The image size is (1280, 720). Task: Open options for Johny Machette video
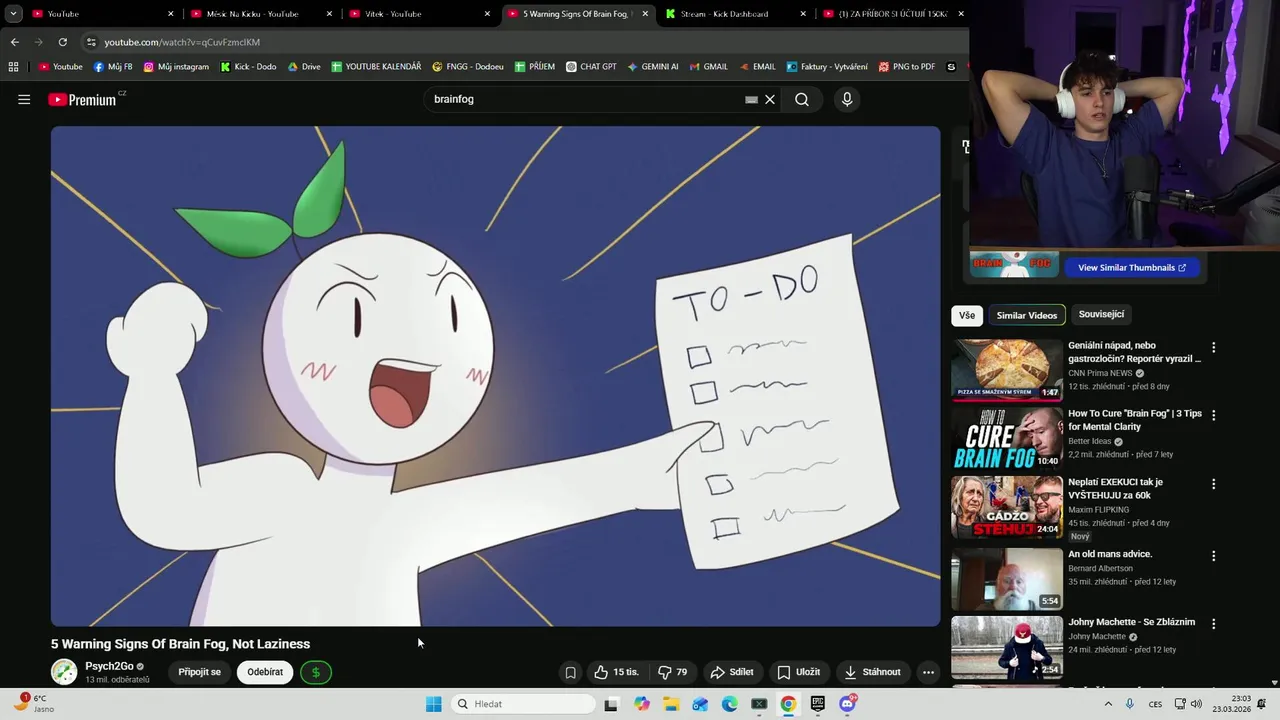(1214, 624)
